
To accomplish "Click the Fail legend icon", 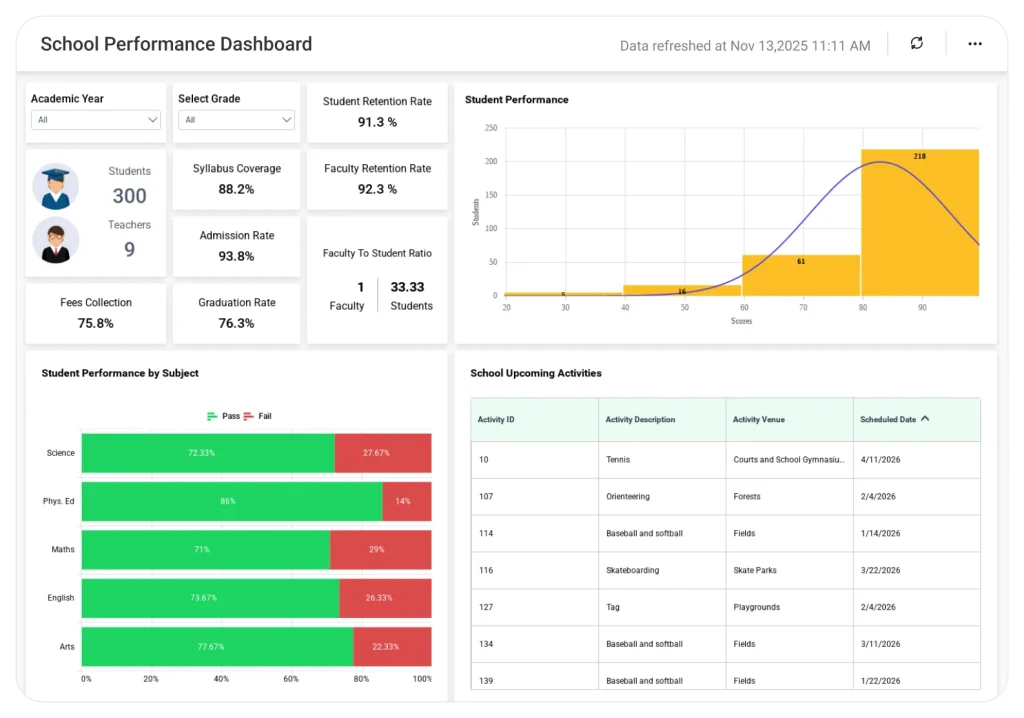I will (x=248, y=416).
